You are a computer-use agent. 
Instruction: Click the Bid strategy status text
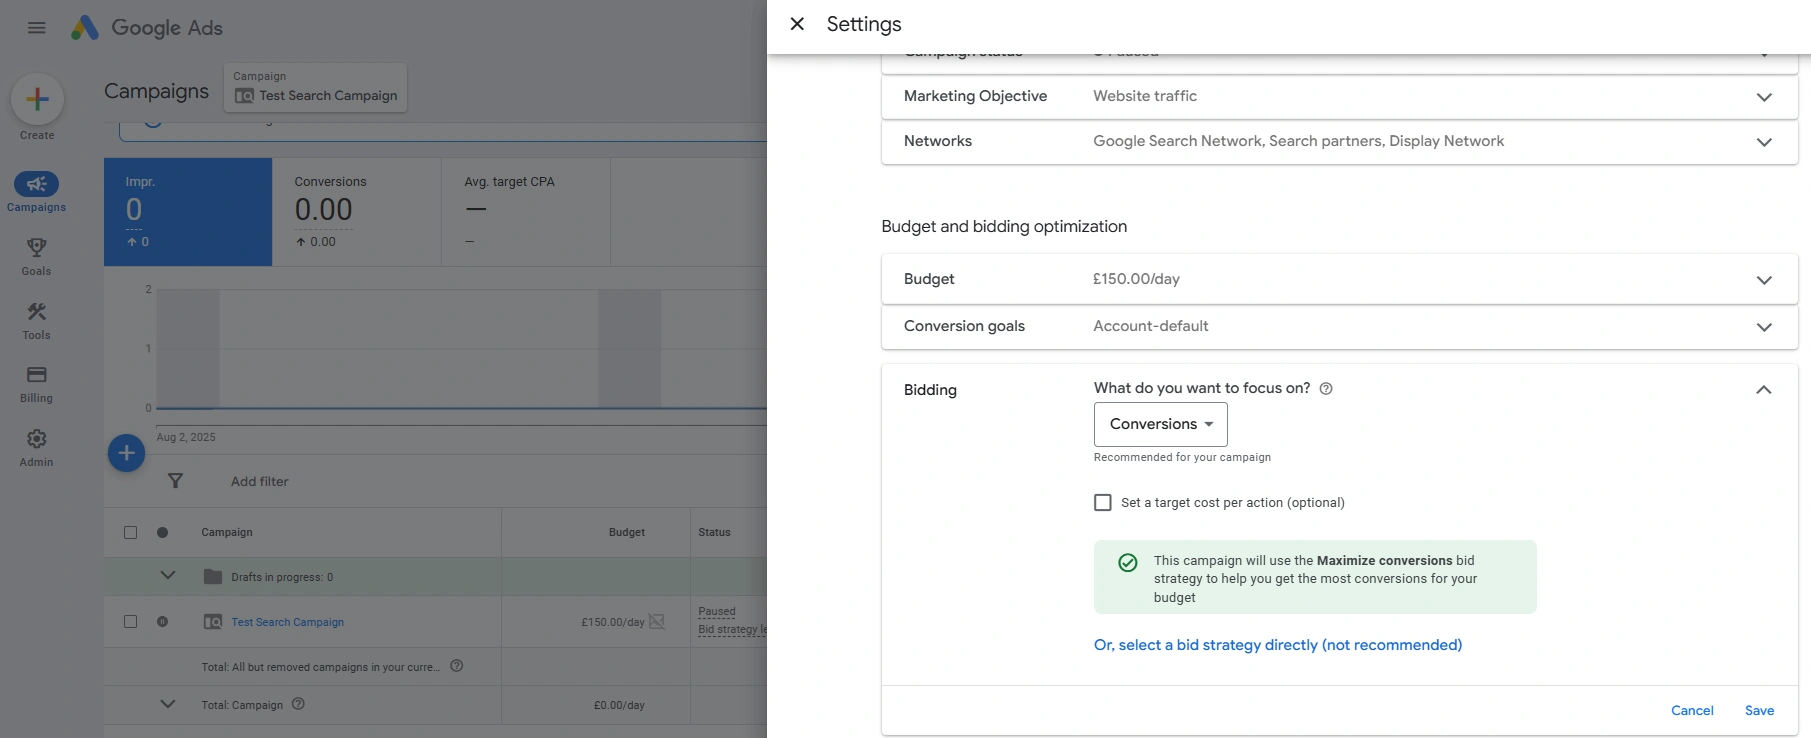click(x=732, y=630)
